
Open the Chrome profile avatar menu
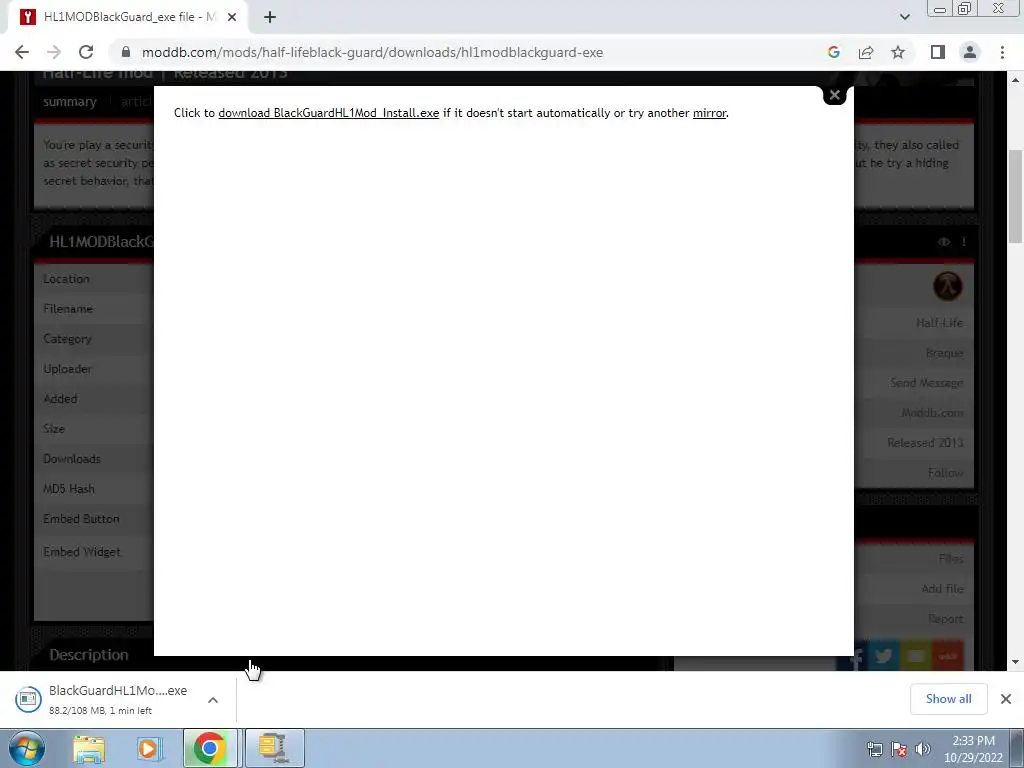pyautogui.click(x=970, y=52)
